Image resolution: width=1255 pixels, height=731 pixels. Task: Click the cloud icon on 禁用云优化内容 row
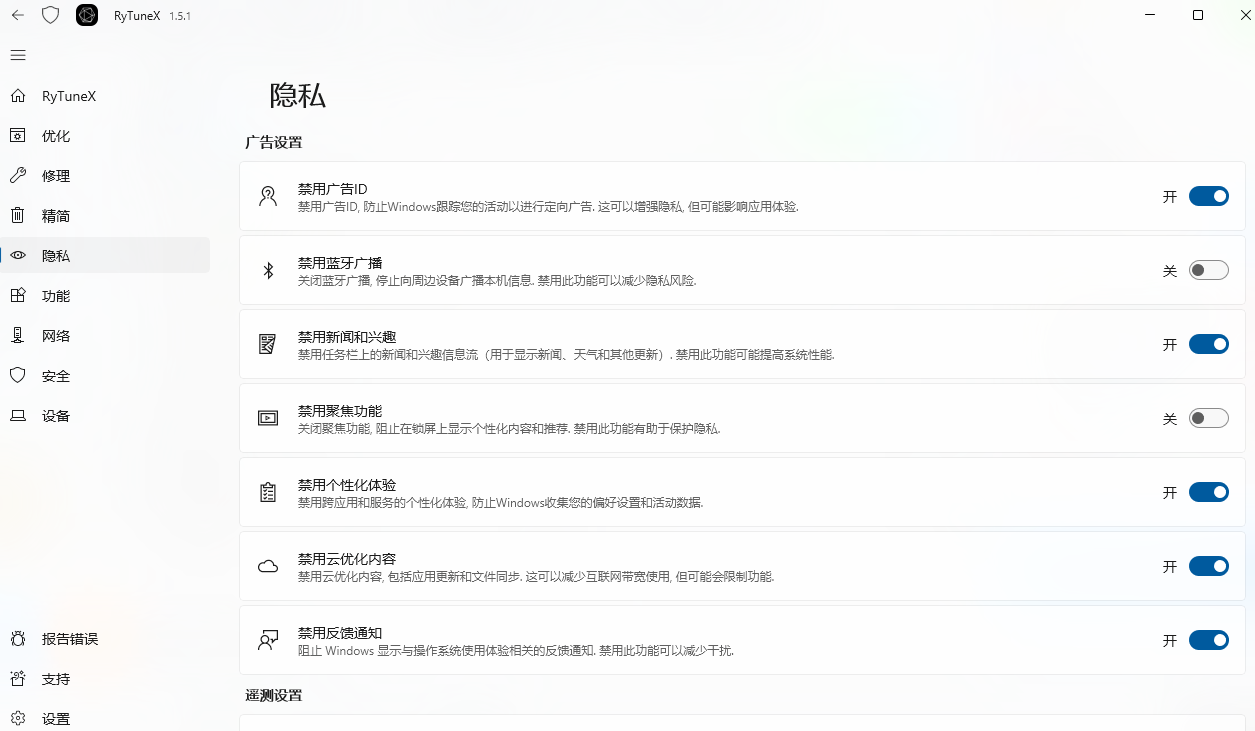[267, 565]
